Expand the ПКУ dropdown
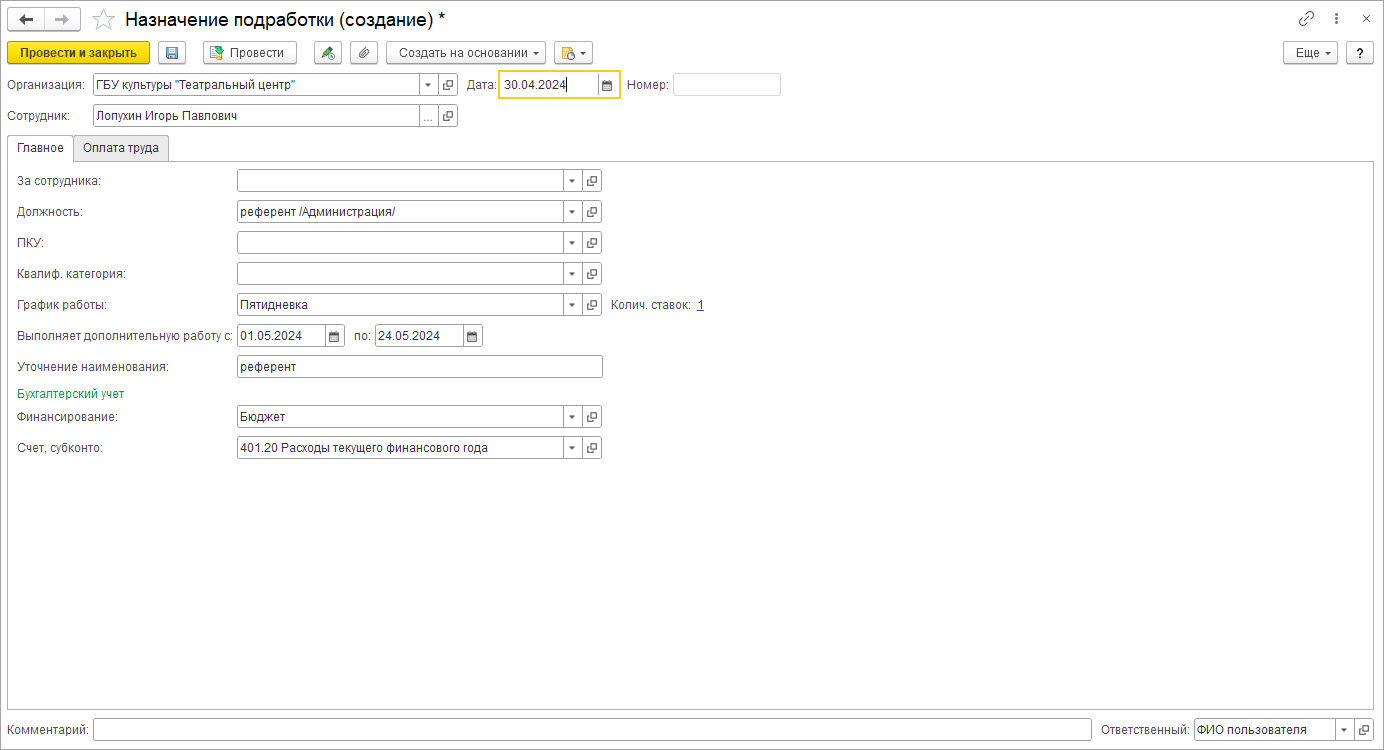The image size is (1384, 750). (573, 243)
